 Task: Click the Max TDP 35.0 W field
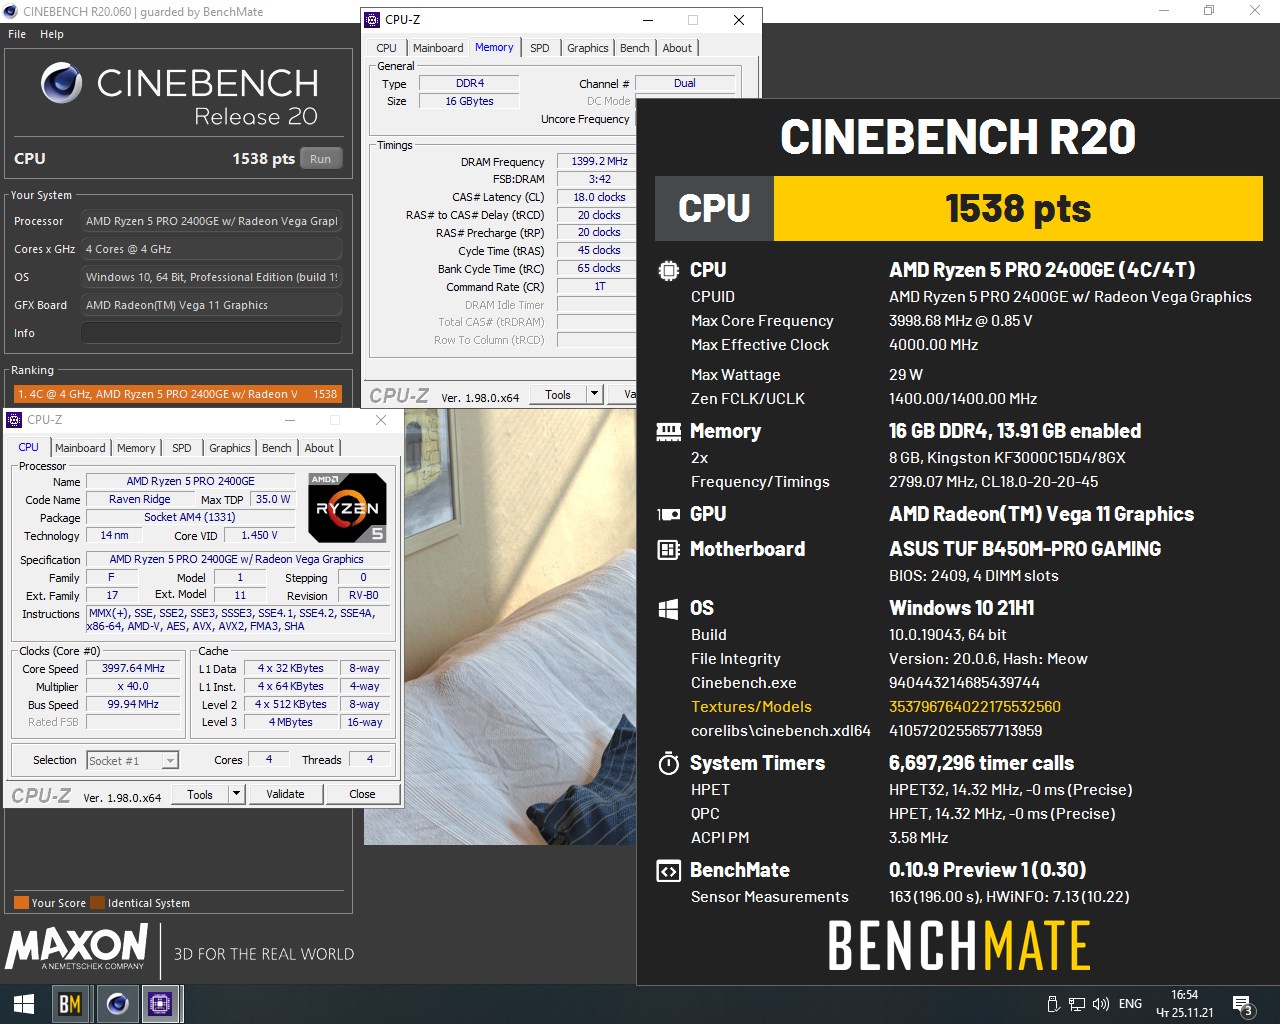coord(273,500)
